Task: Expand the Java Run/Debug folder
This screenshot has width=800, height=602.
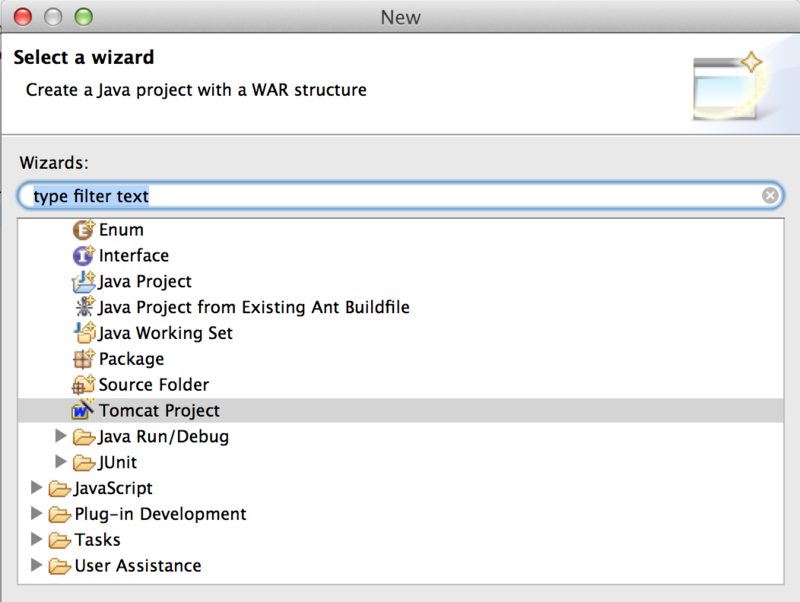Action: (61, 436)
